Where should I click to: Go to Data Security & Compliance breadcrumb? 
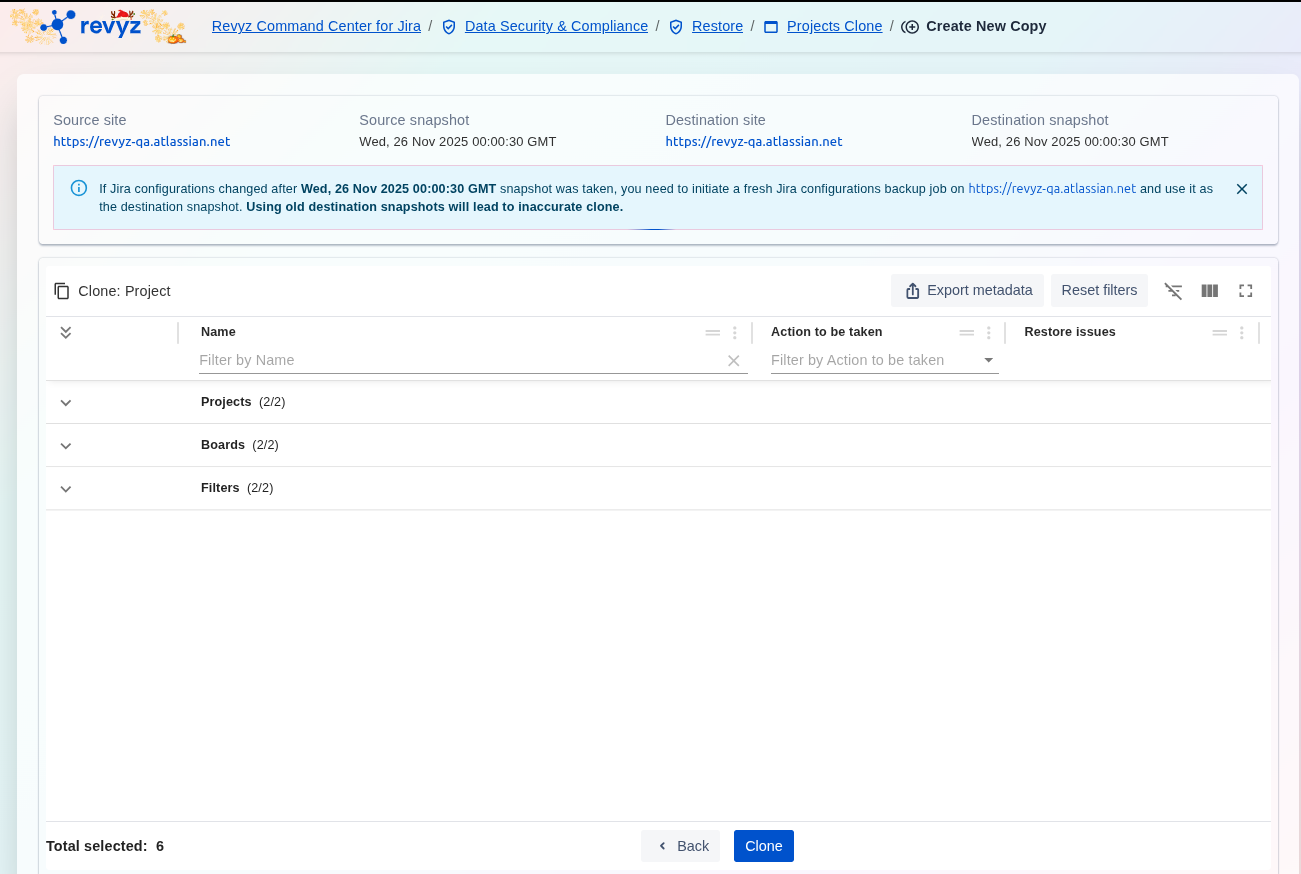click(556, 26)
